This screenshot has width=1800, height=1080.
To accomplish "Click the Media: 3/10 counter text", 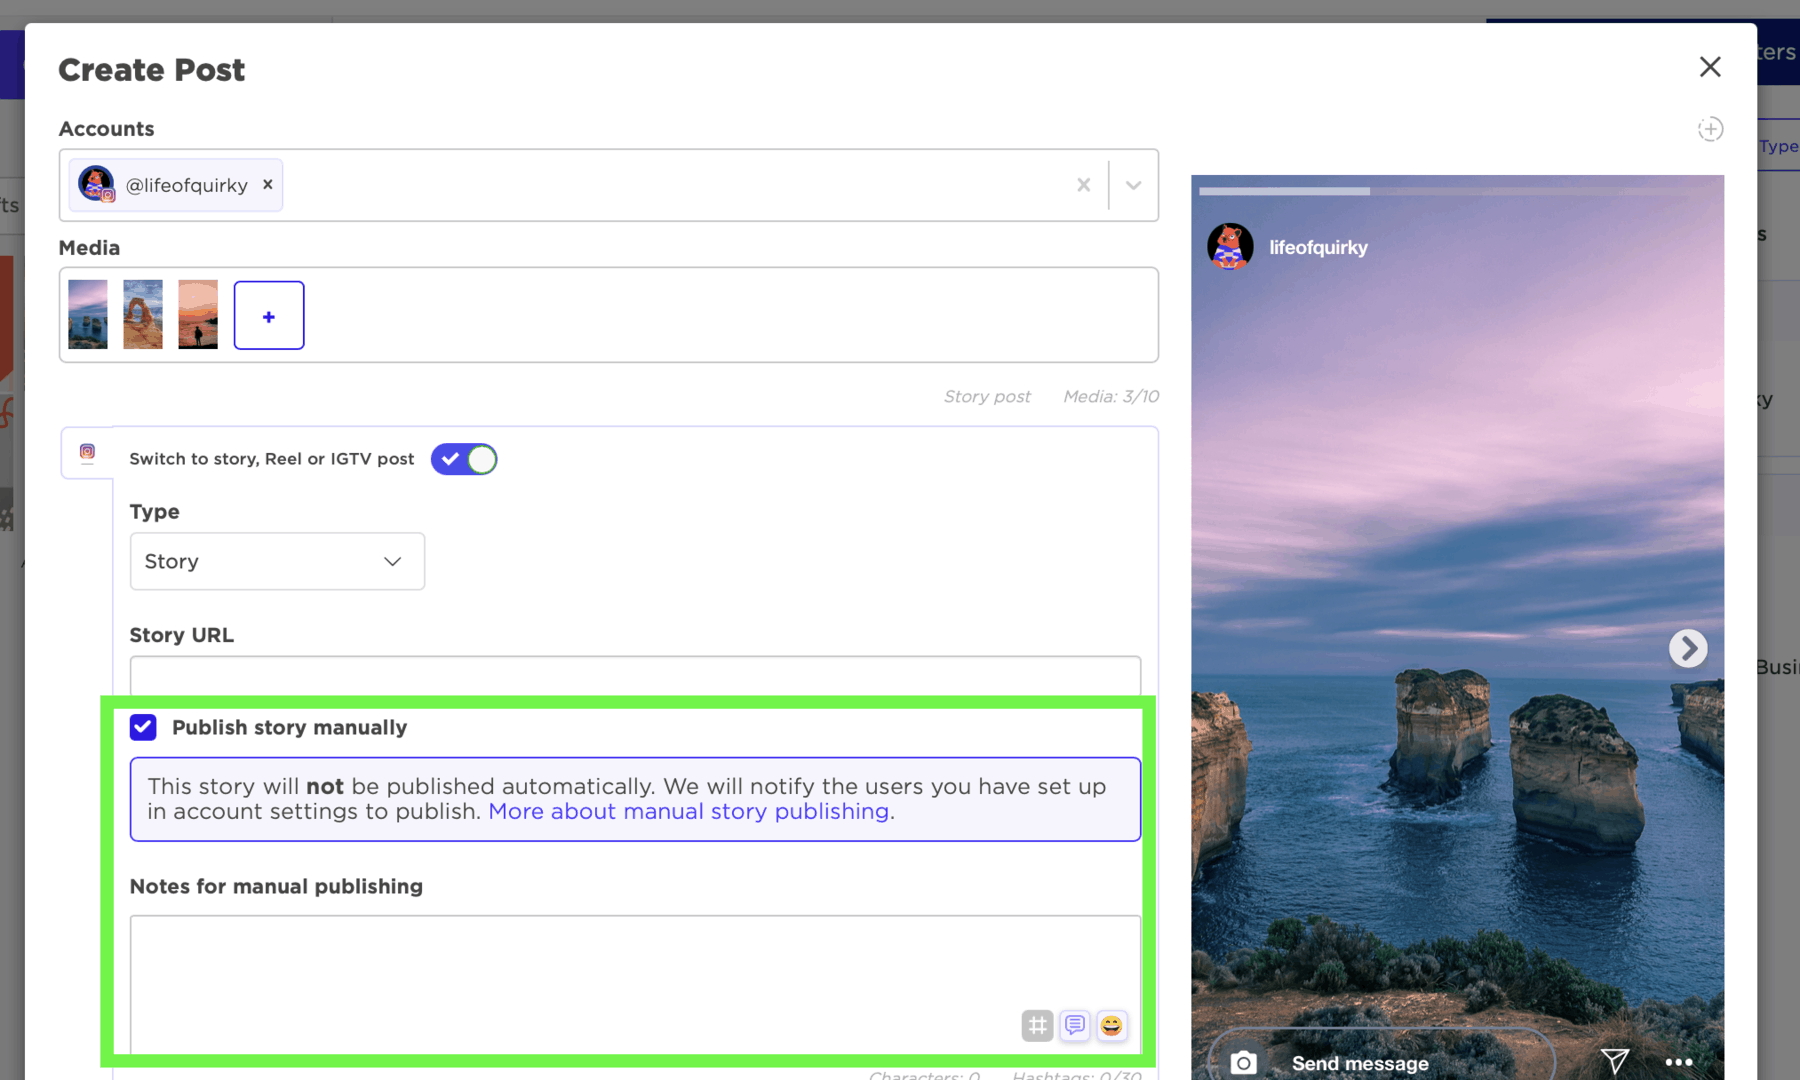I will 1111,396.
